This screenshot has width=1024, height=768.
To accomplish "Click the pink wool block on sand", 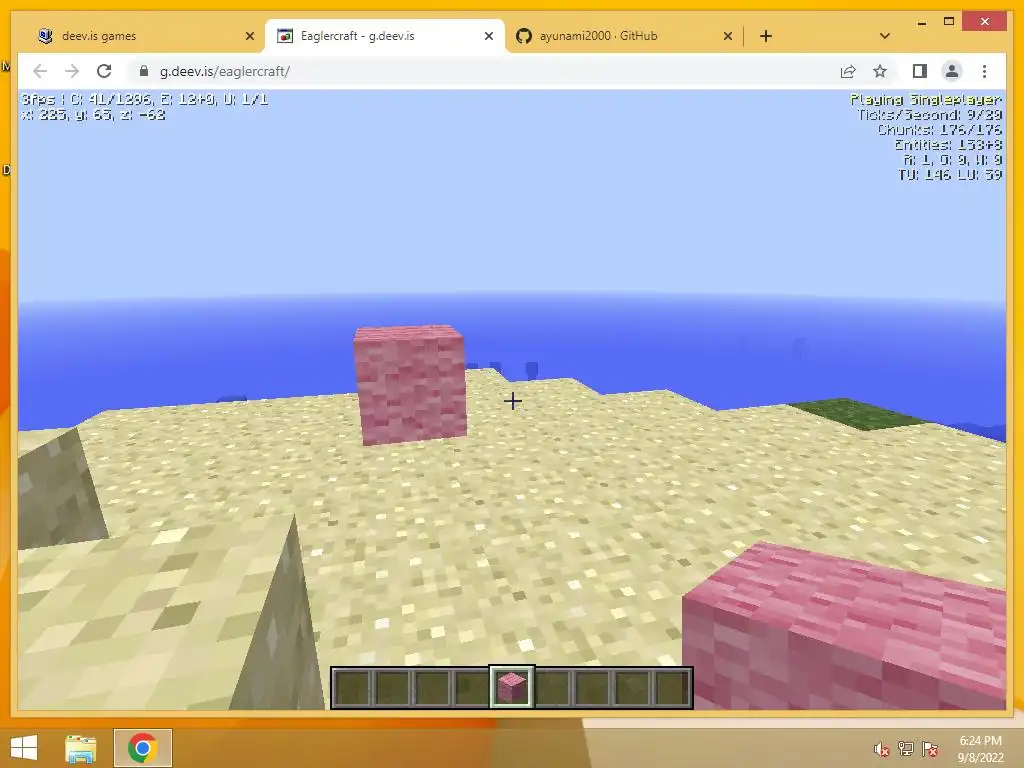I will pos(410,385).
